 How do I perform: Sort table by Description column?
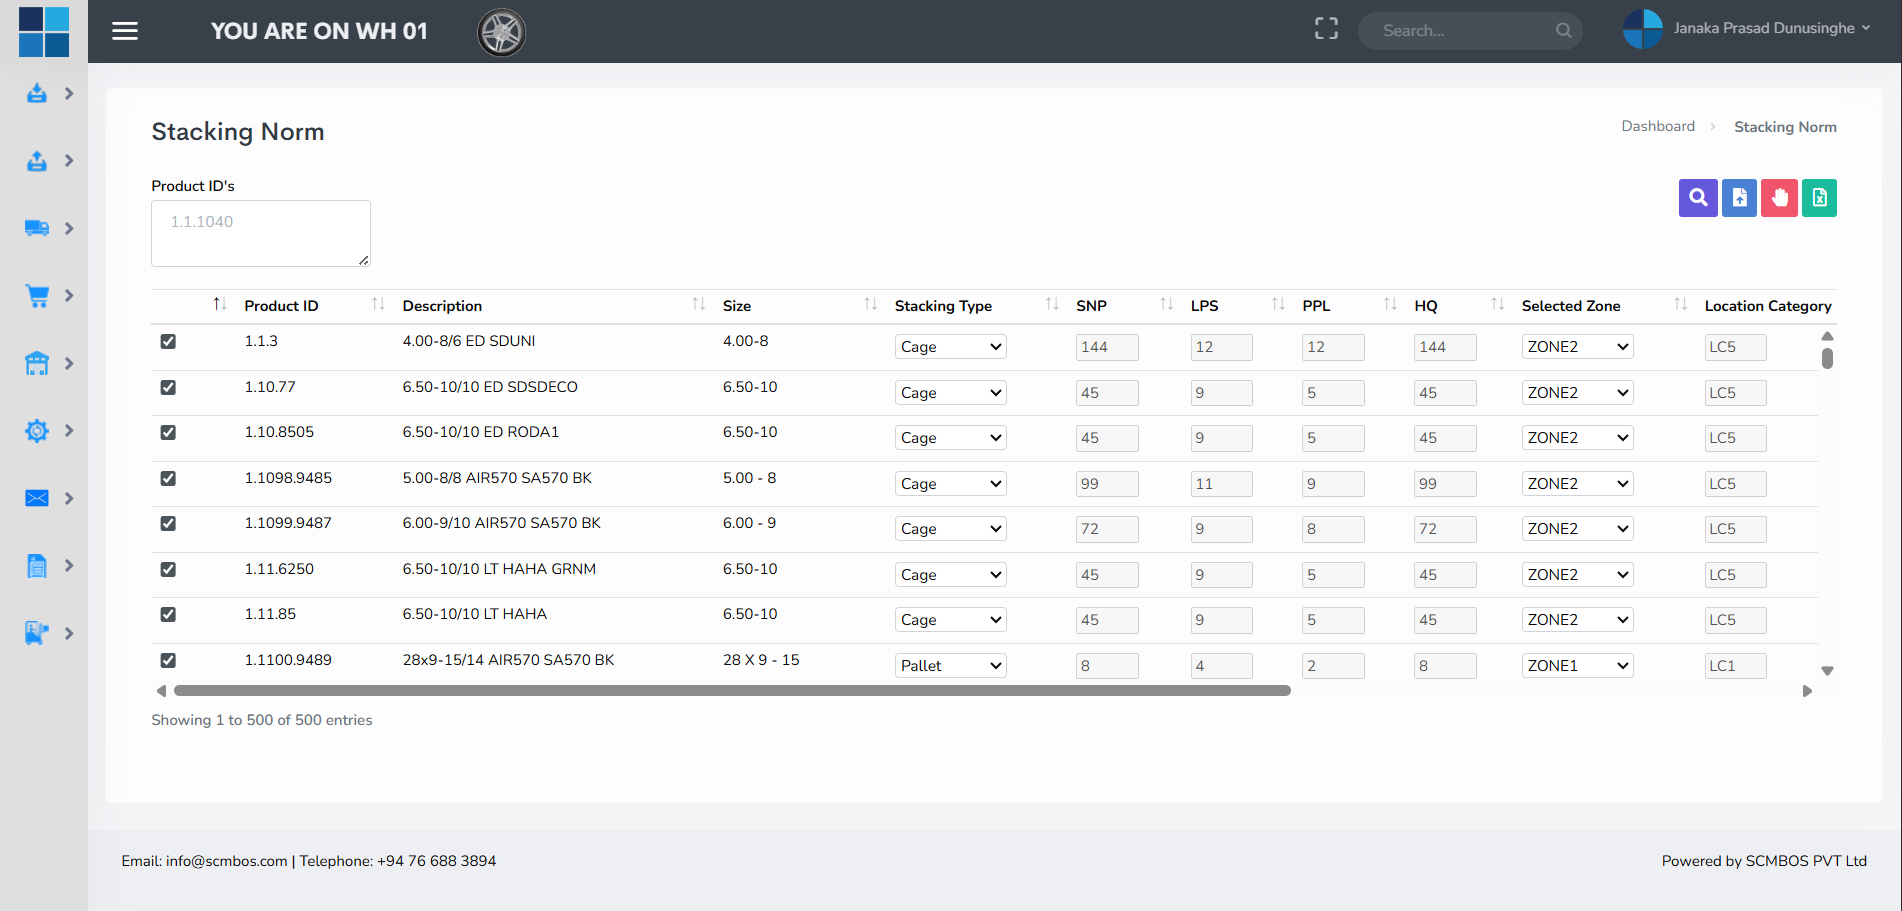[442, 306]
